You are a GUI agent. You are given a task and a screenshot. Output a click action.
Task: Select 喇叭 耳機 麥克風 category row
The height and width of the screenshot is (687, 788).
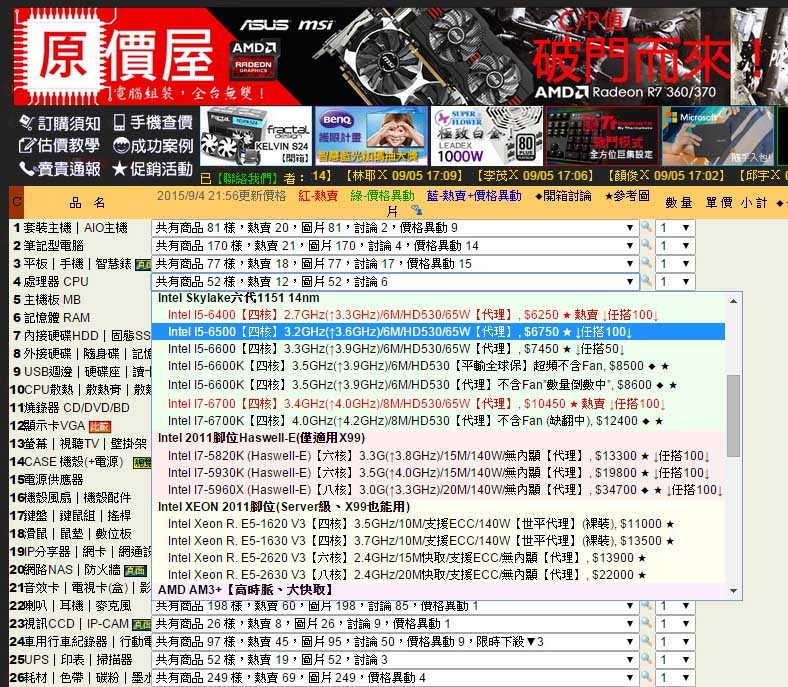tap(80, 606)
